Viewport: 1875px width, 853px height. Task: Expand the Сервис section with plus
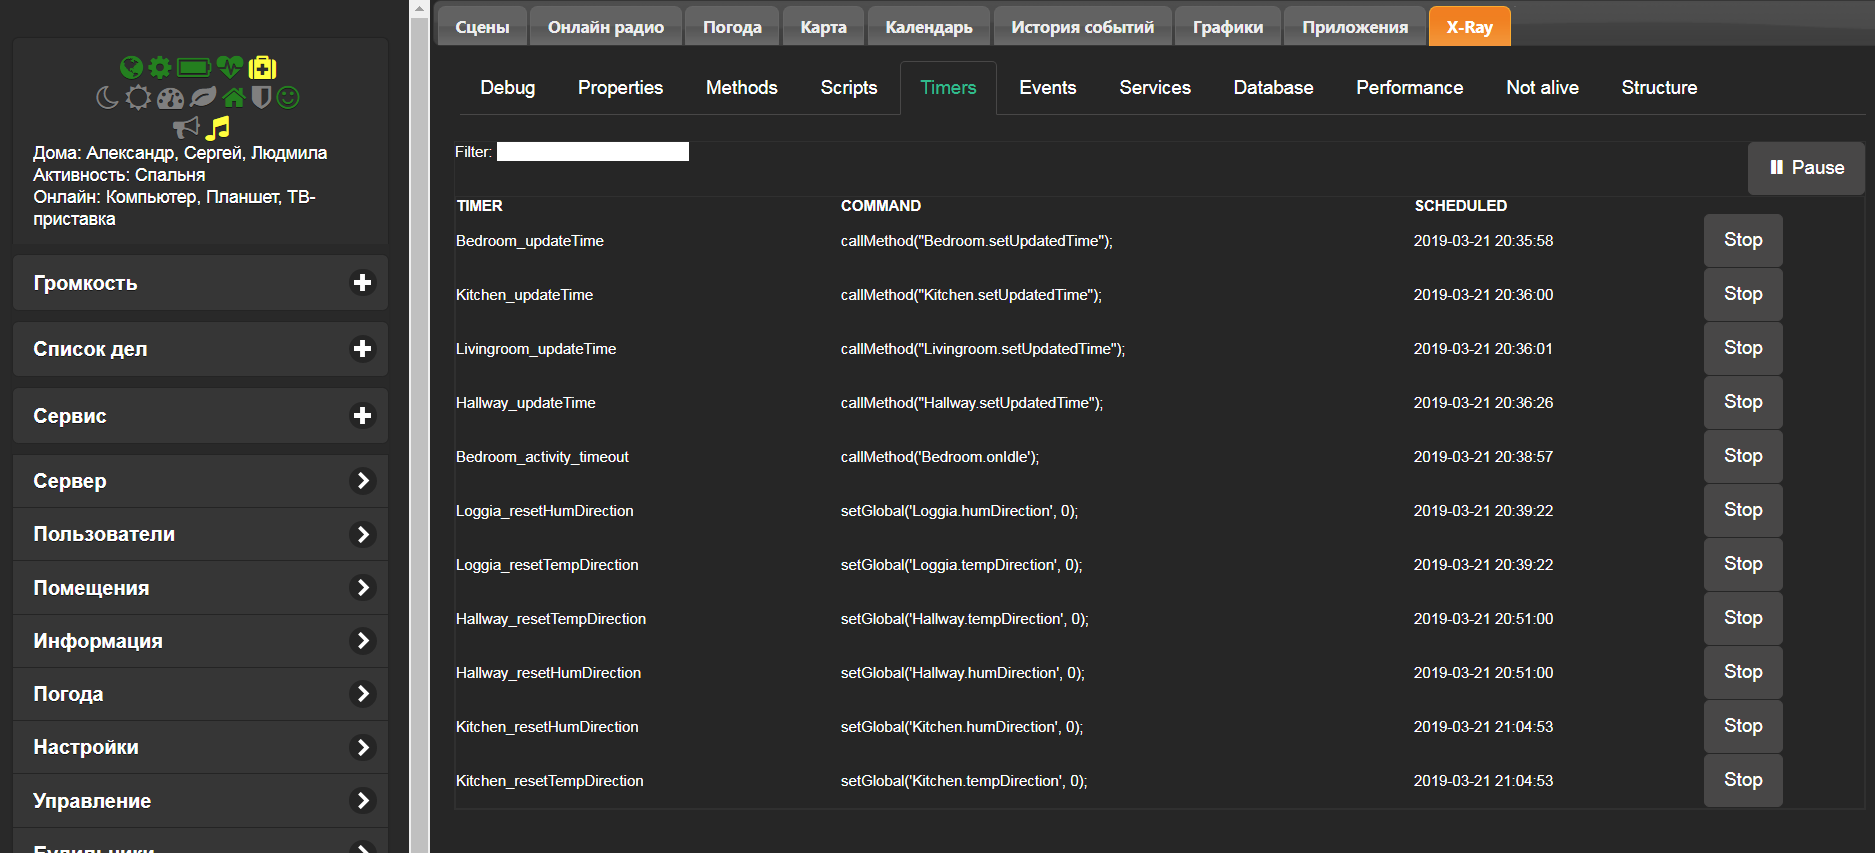click(x=362, y=416)
